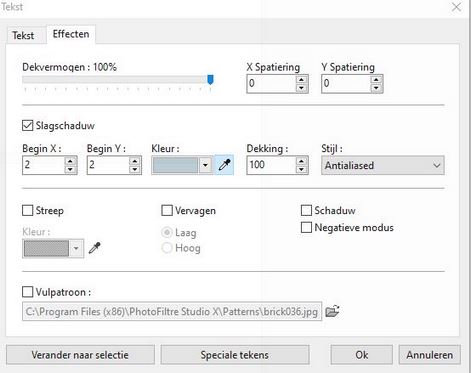
Task: Increase Dekking value with up arrow
Action: (301, 161)
